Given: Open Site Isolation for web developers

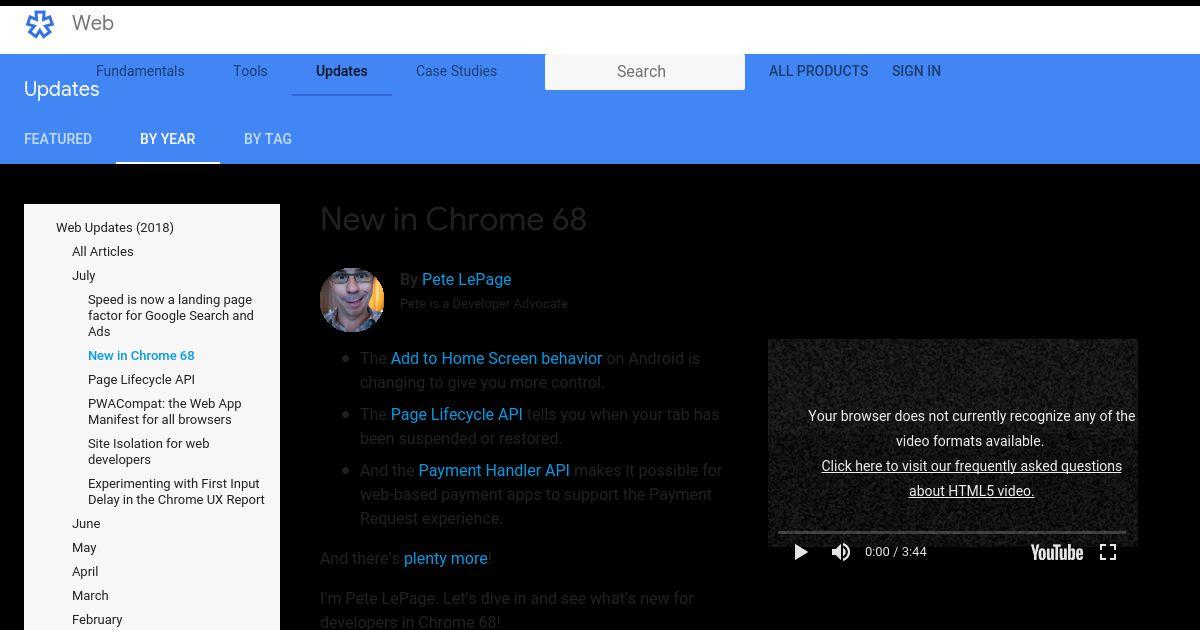Looking at the screenshot, I should 149,451.
